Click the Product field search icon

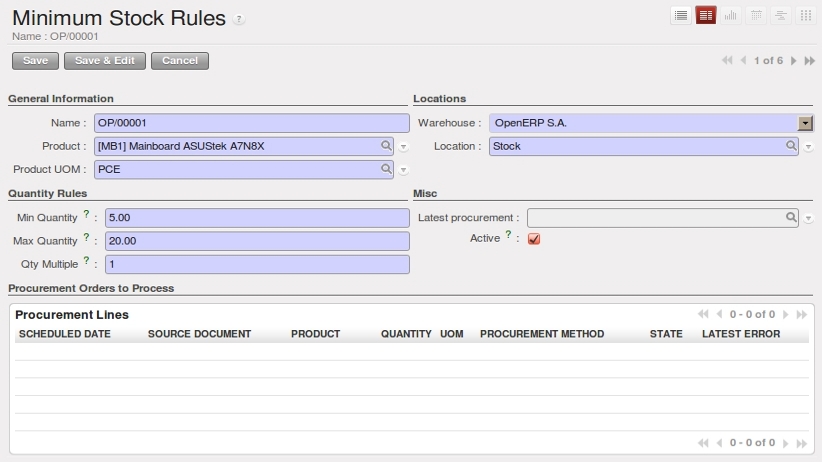tap(386, 145)
